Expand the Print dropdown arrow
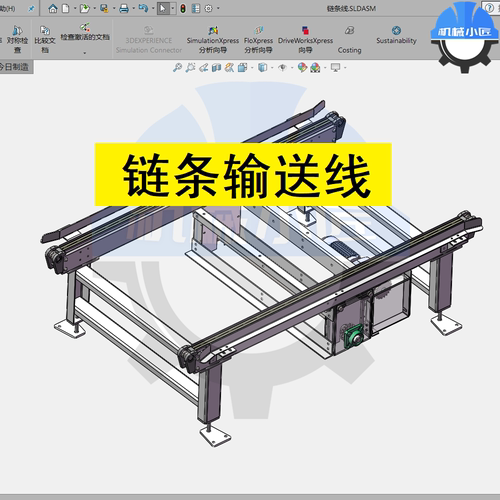The height and width of the screenshot is (500, 500). click(134, 8)
